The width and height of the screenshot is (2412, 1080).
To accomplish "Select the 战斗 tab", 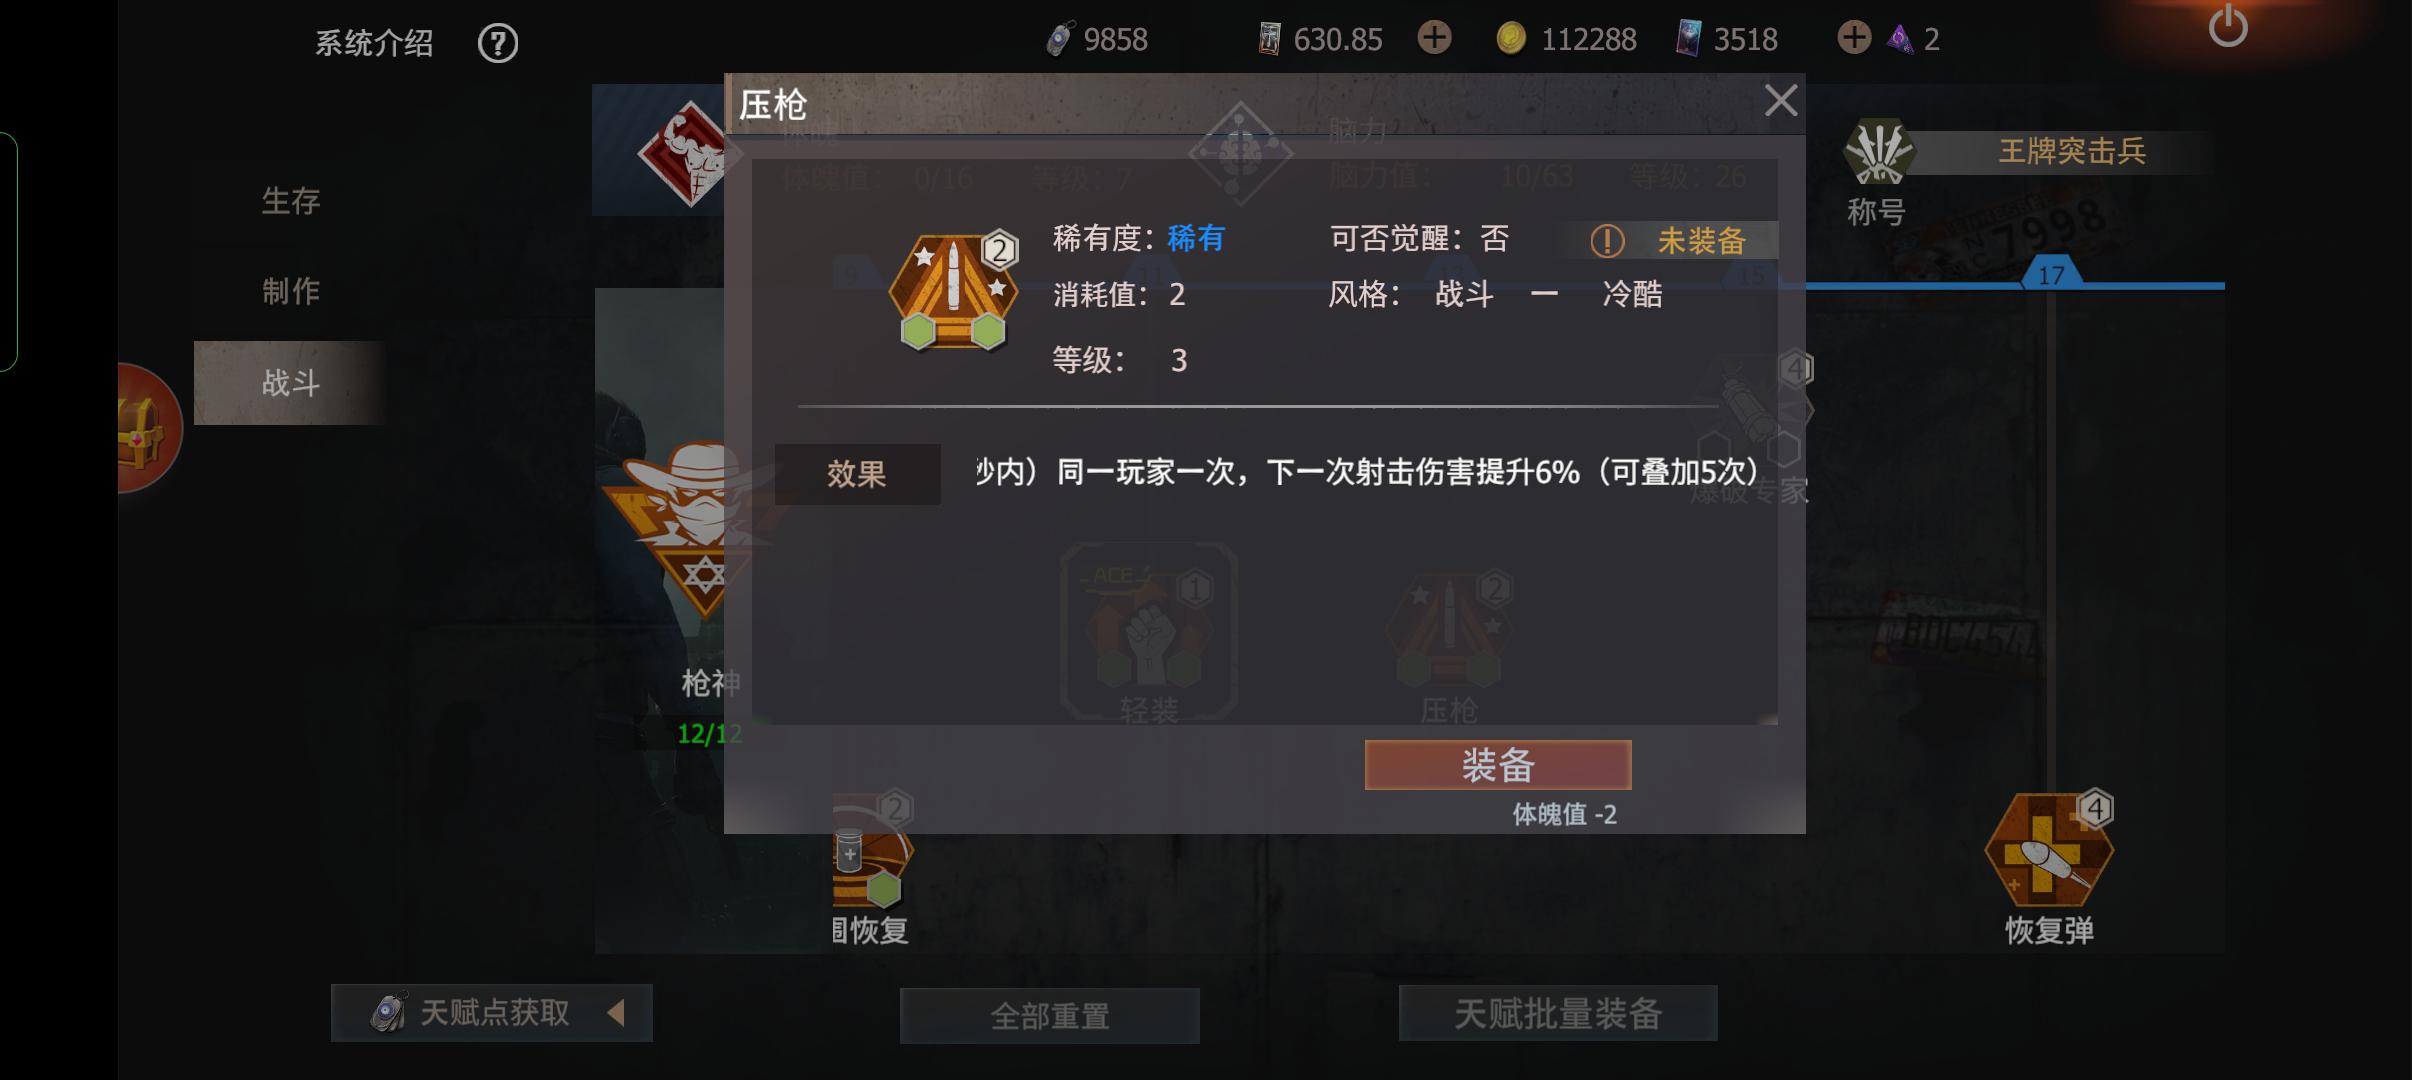I will pyautogui.click(x=291, y=383).
